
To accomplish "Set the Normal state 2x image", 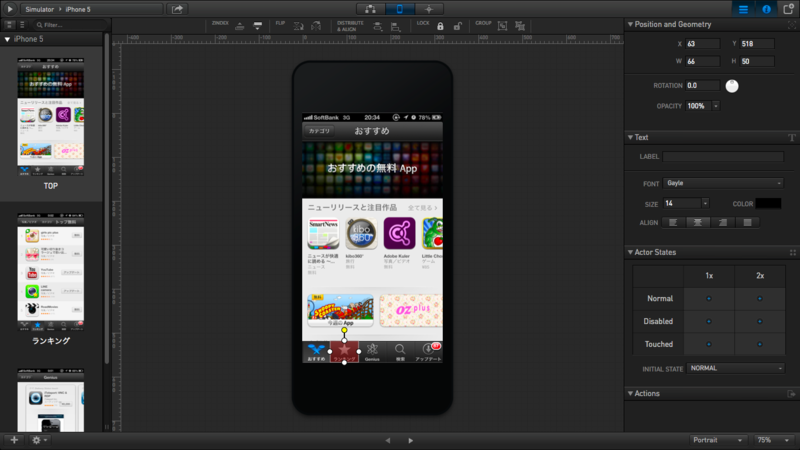I will (760, 299).
